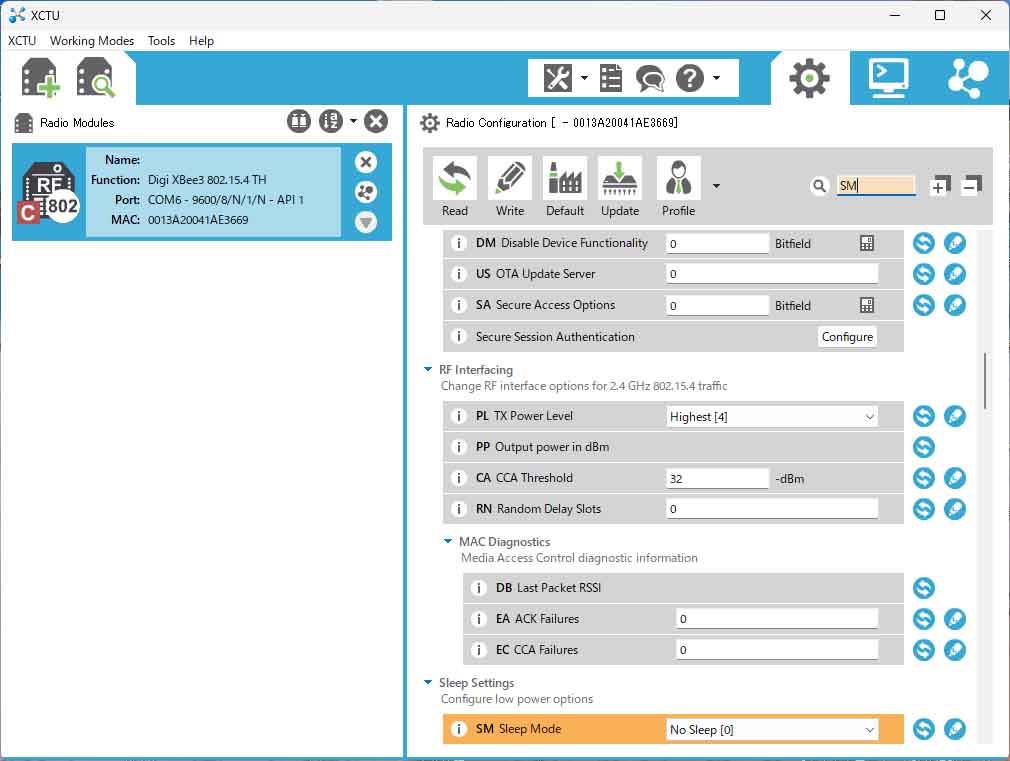The width and height of the screenshot is (1010, 761).
Task: Collapse the MAC Diagnostics section
Action: pyautogui.click(x=448, y=541)
